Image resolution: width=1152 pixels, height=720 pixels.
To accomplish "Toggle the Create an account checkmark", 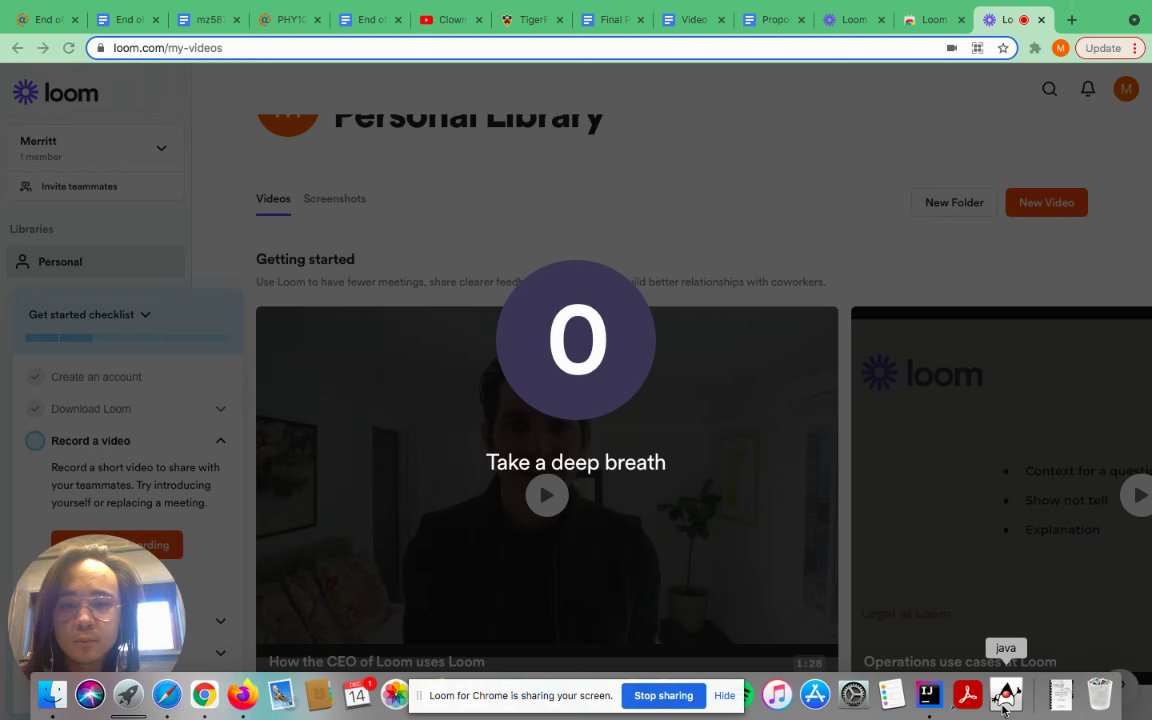I will pos(35,377).
